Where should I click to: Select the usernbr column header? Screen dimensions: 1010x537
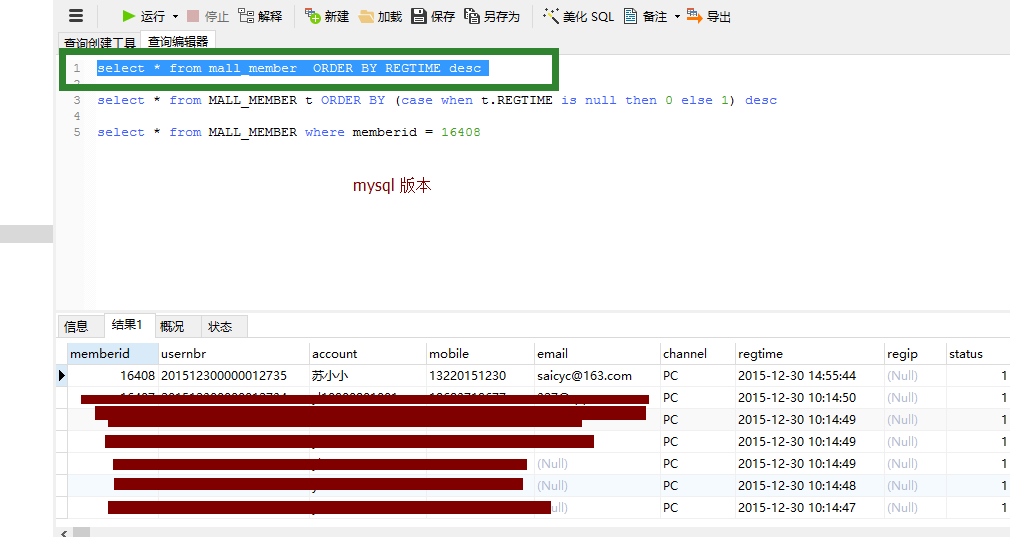(234, 353)
